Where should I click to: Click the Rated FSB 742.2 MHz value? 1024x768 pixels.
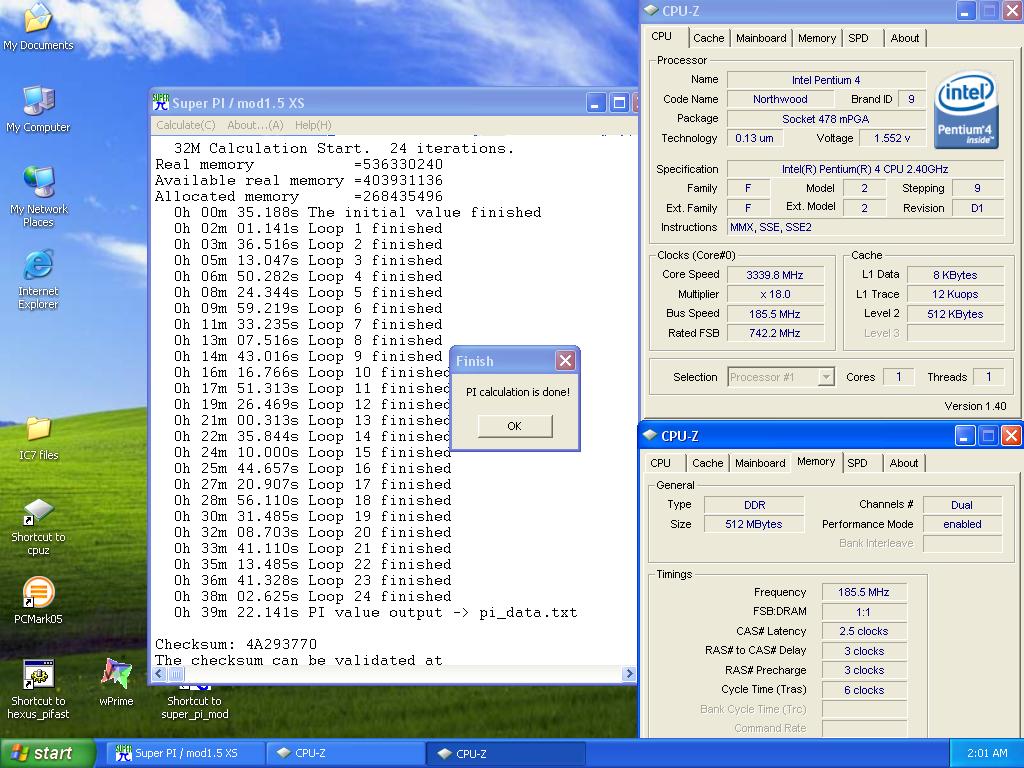coord(775,333)
